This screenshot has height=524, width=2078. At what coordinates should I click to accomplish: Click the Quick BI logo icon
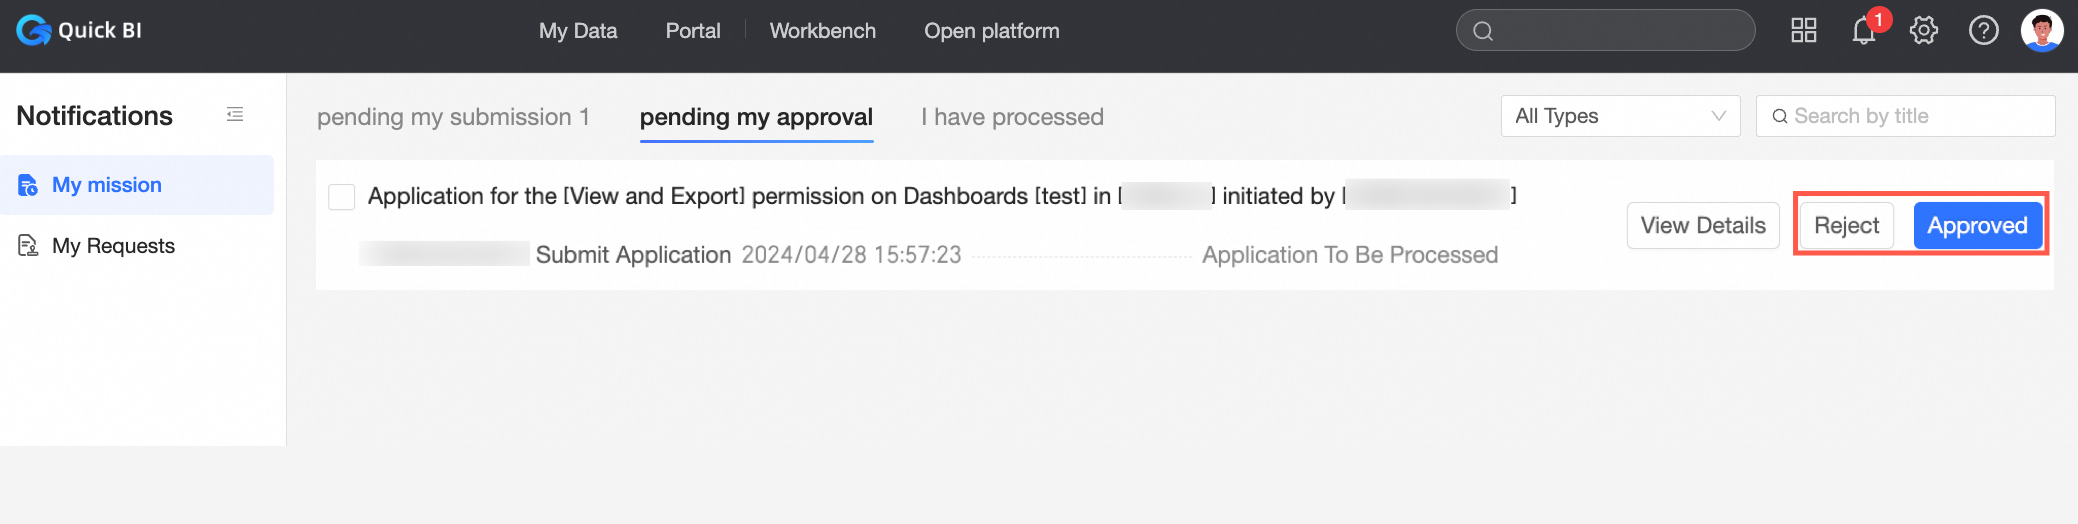point(33,30)
